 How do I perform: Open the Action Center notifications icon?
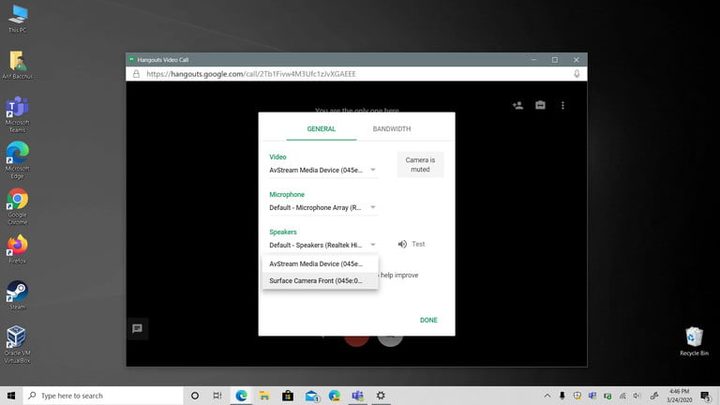click(706, 396)
